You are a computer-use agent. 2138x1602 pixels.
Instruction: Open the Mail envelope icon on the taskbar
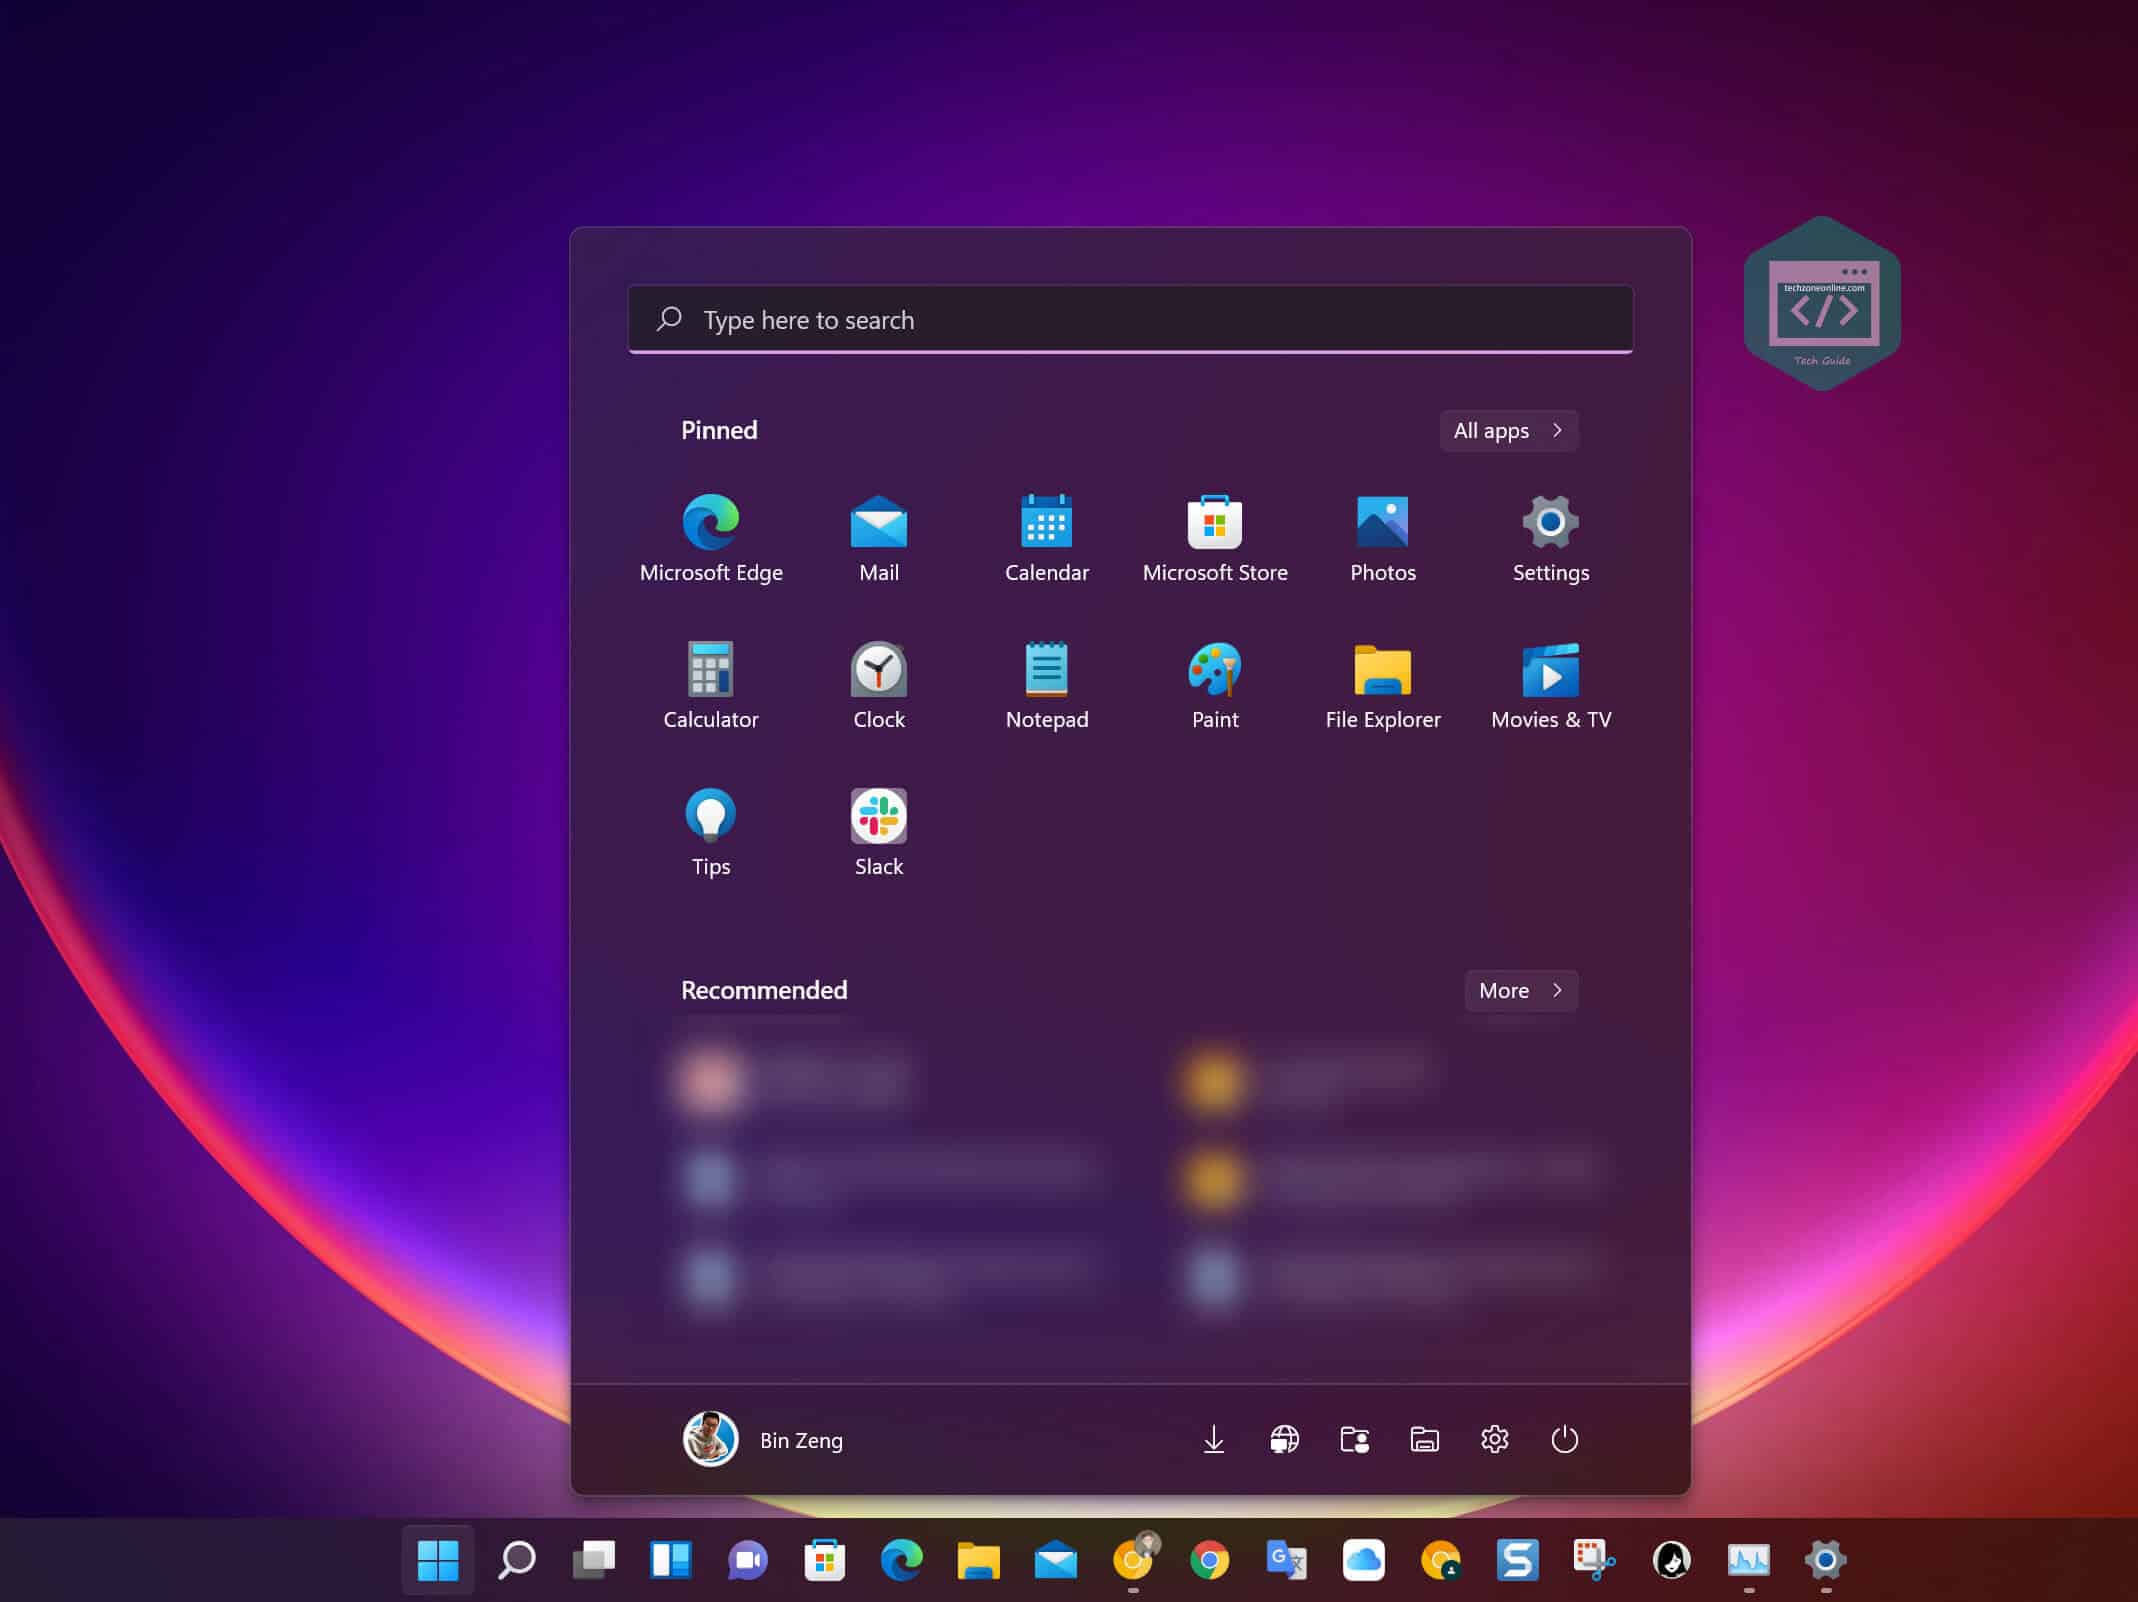tap(1055, 1560)
